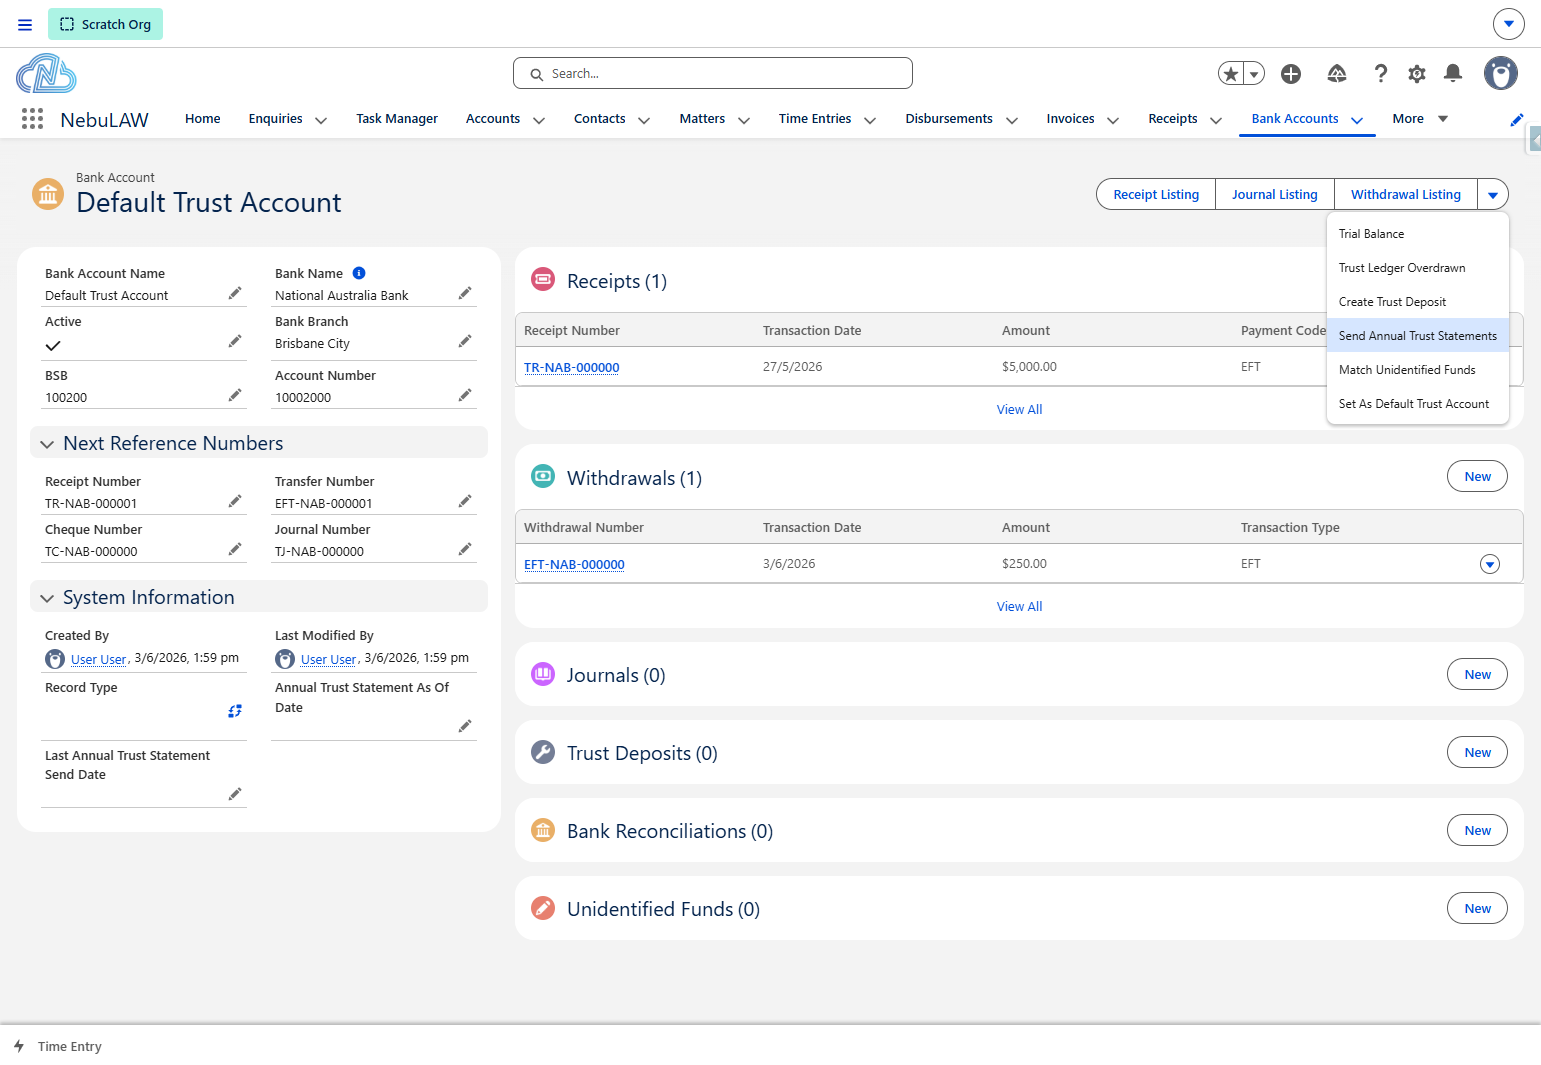Change record type icon beside Record Type

(x=235, y=711)
